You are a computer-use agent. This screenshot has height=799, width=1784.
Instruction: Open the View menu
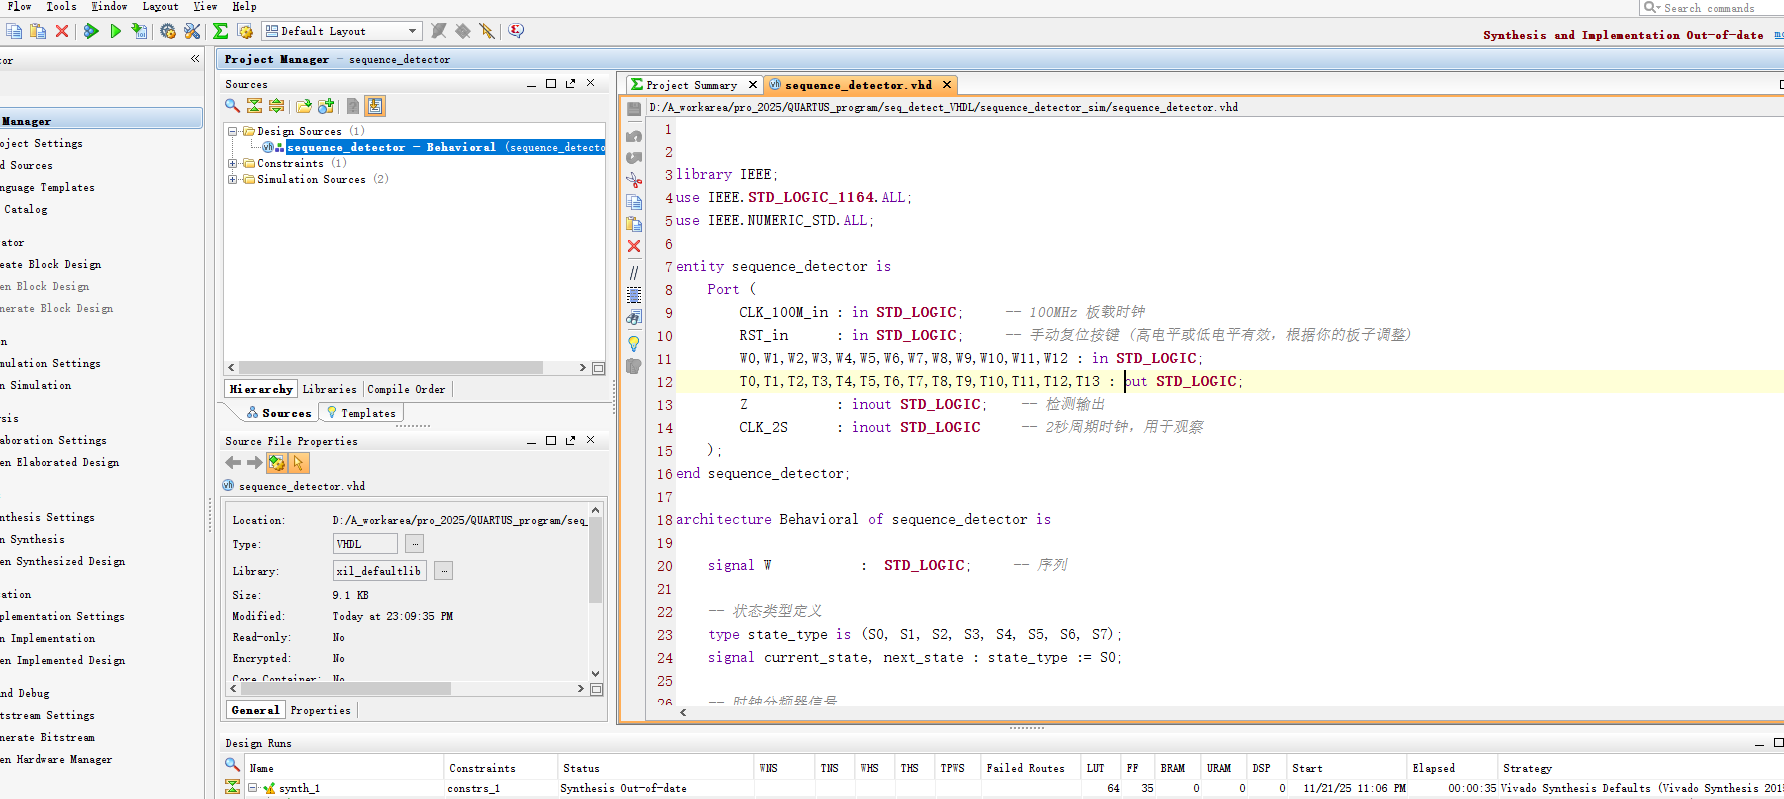(x=205, y=6)
